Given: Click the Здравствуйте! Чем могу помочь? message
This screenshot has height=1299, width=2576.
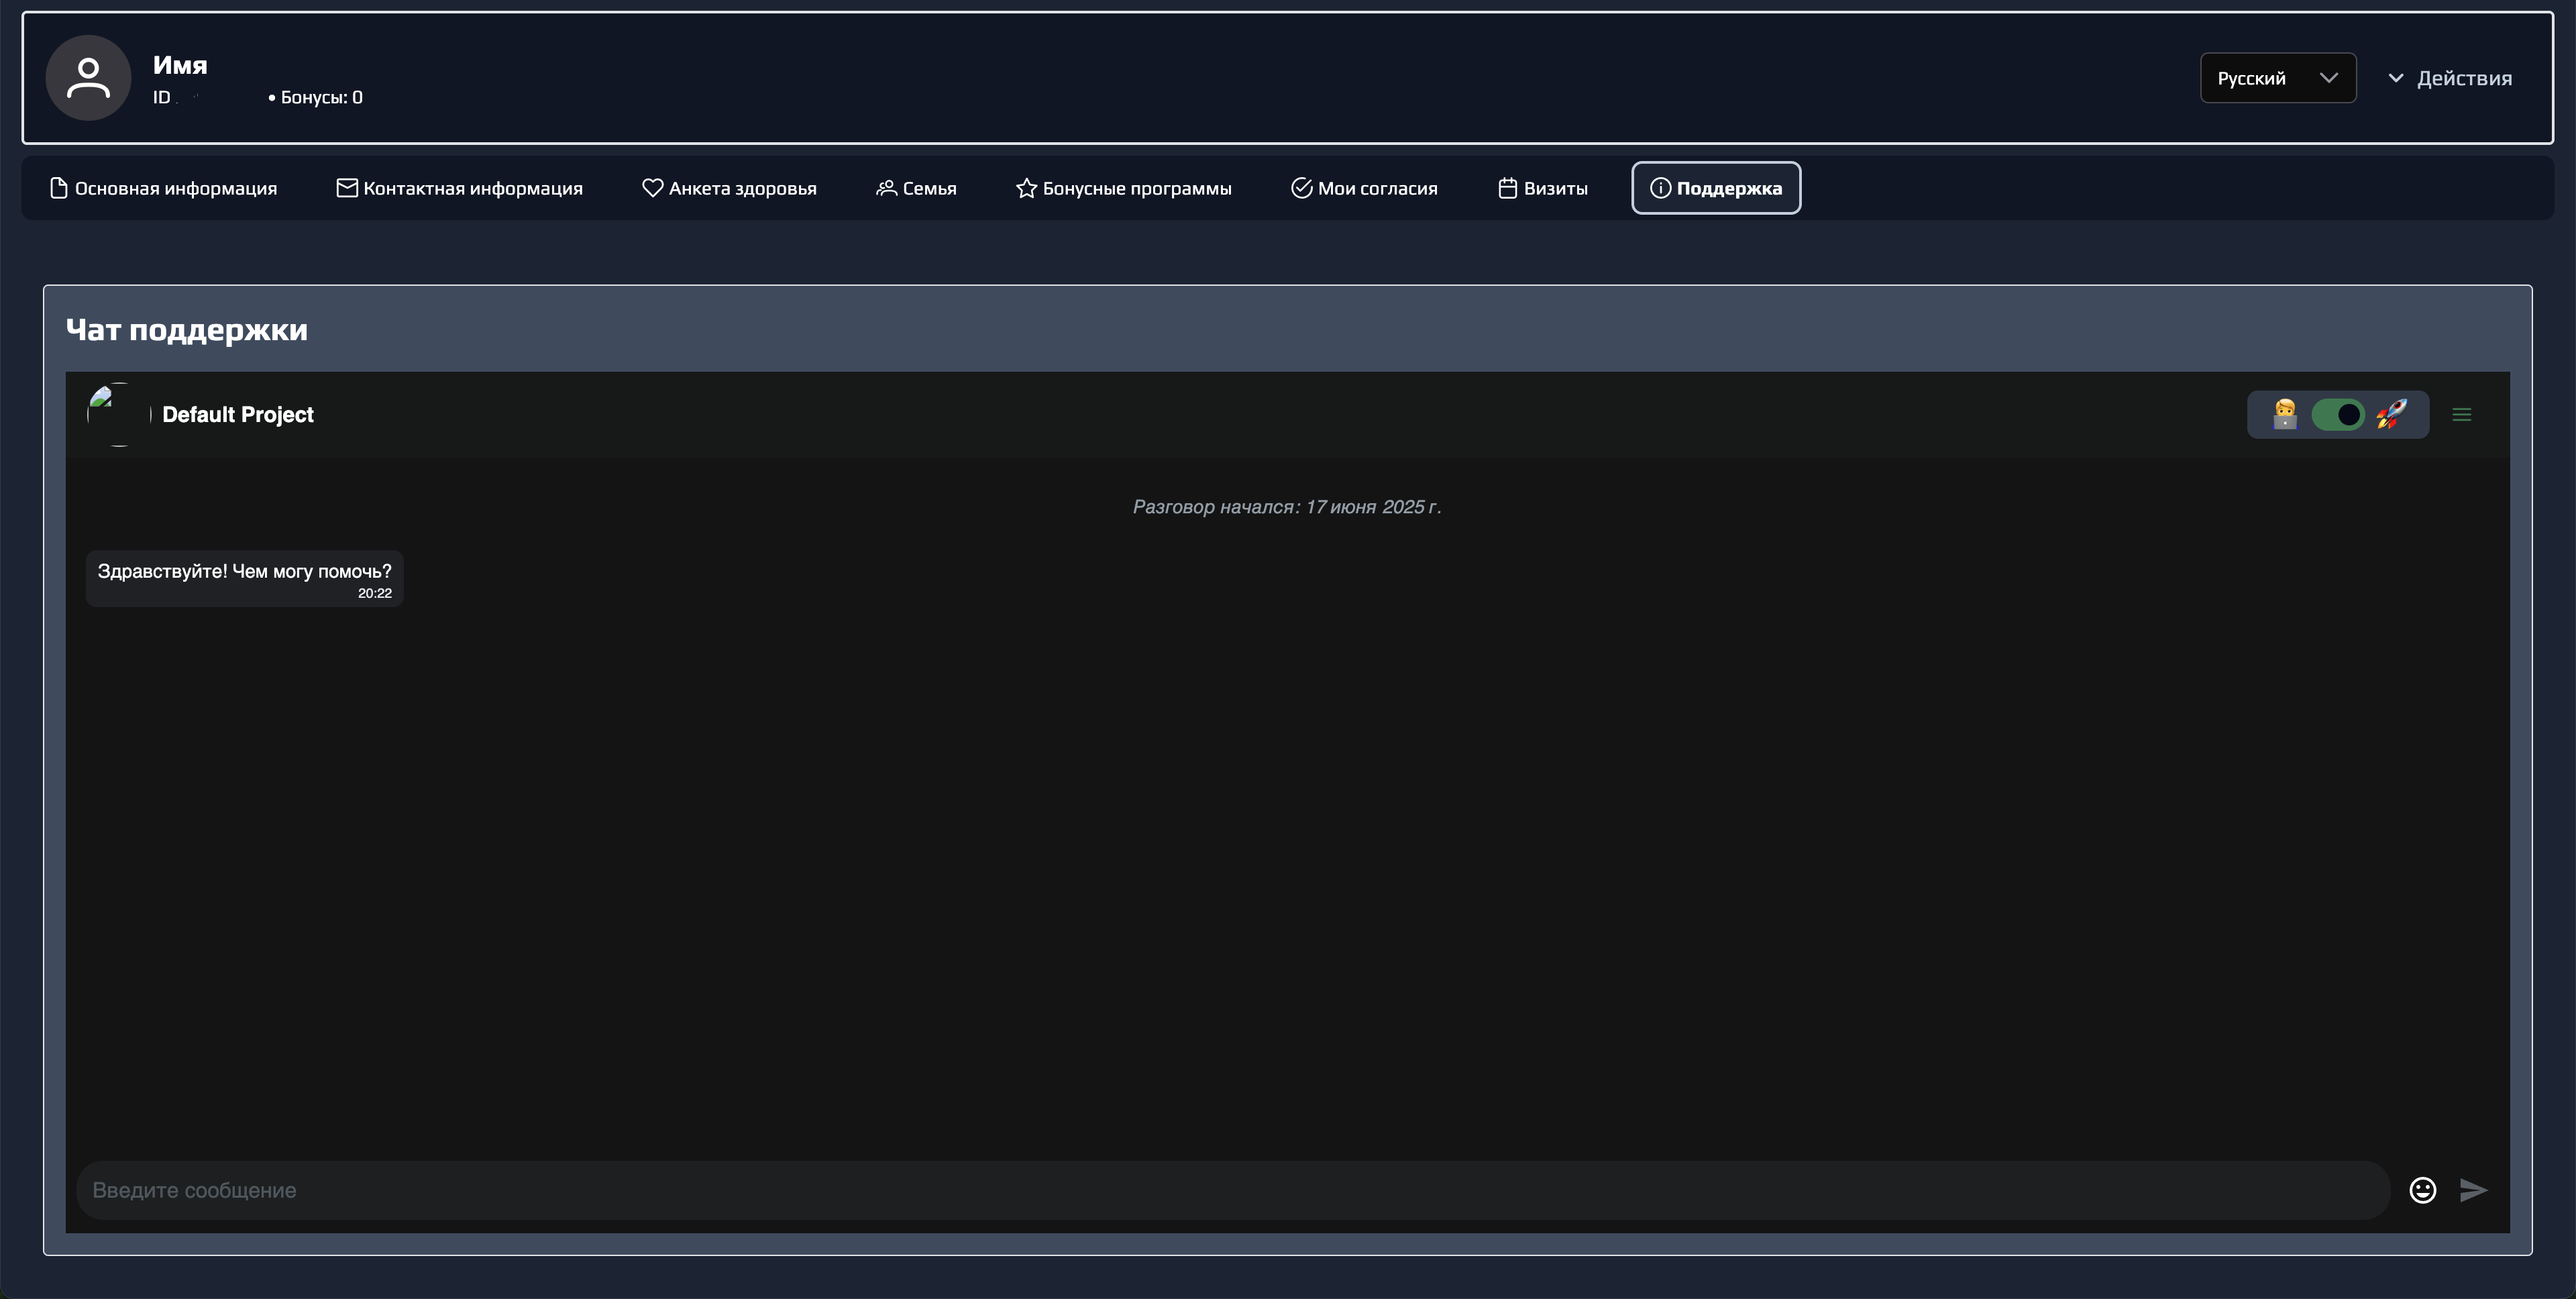Looking at the screenshot, I should (245, 578).
